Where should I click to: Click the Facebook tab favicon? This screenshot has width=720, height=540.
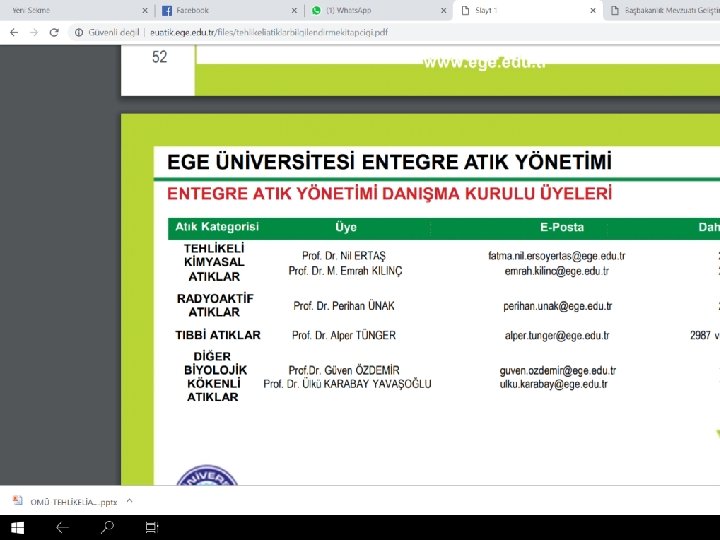pos(167,11)
